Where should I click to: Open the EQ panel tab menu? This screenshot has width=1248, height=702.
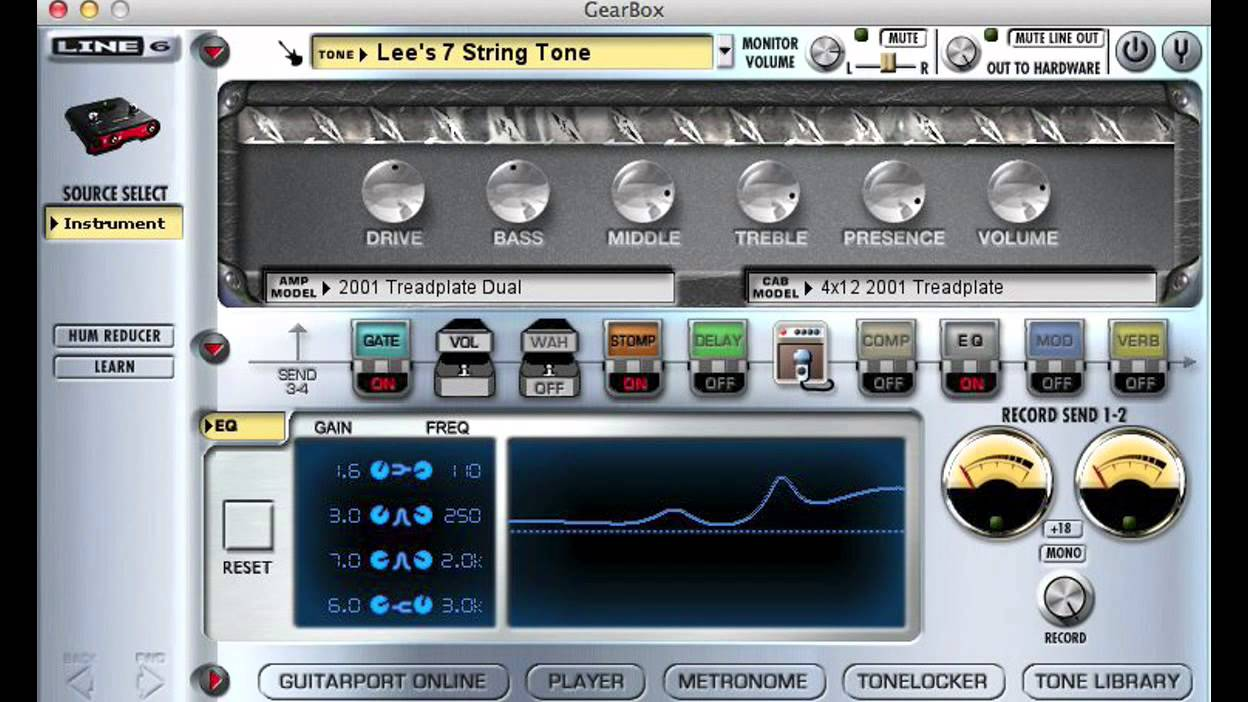coord(243,426)
